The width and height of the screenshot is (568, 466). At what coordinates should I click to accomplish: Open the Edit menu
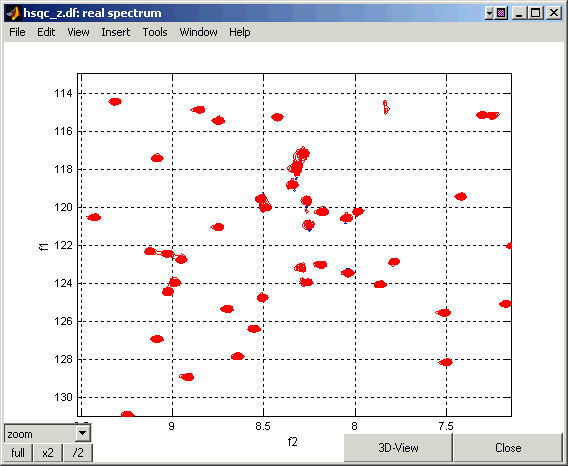click(x=46, y=32)
